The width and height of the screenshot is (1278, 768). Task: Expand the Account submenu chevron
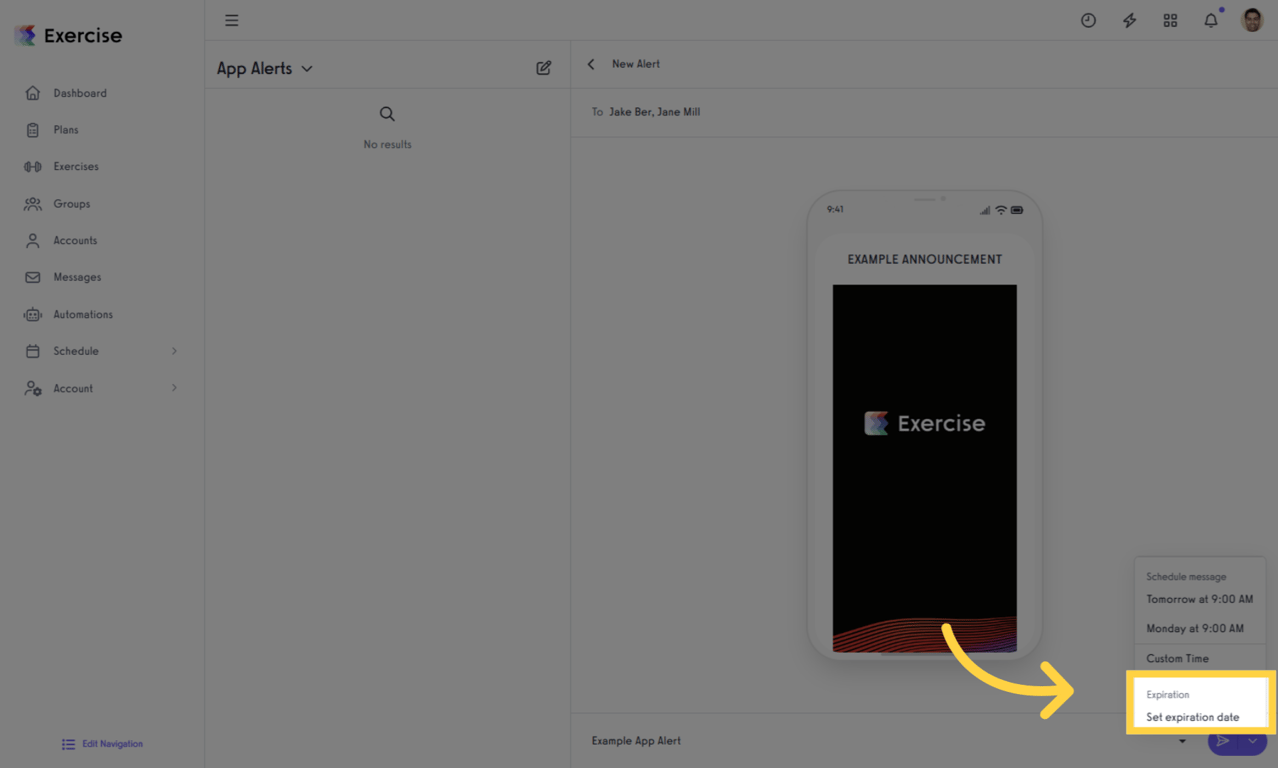pos(174,388)
